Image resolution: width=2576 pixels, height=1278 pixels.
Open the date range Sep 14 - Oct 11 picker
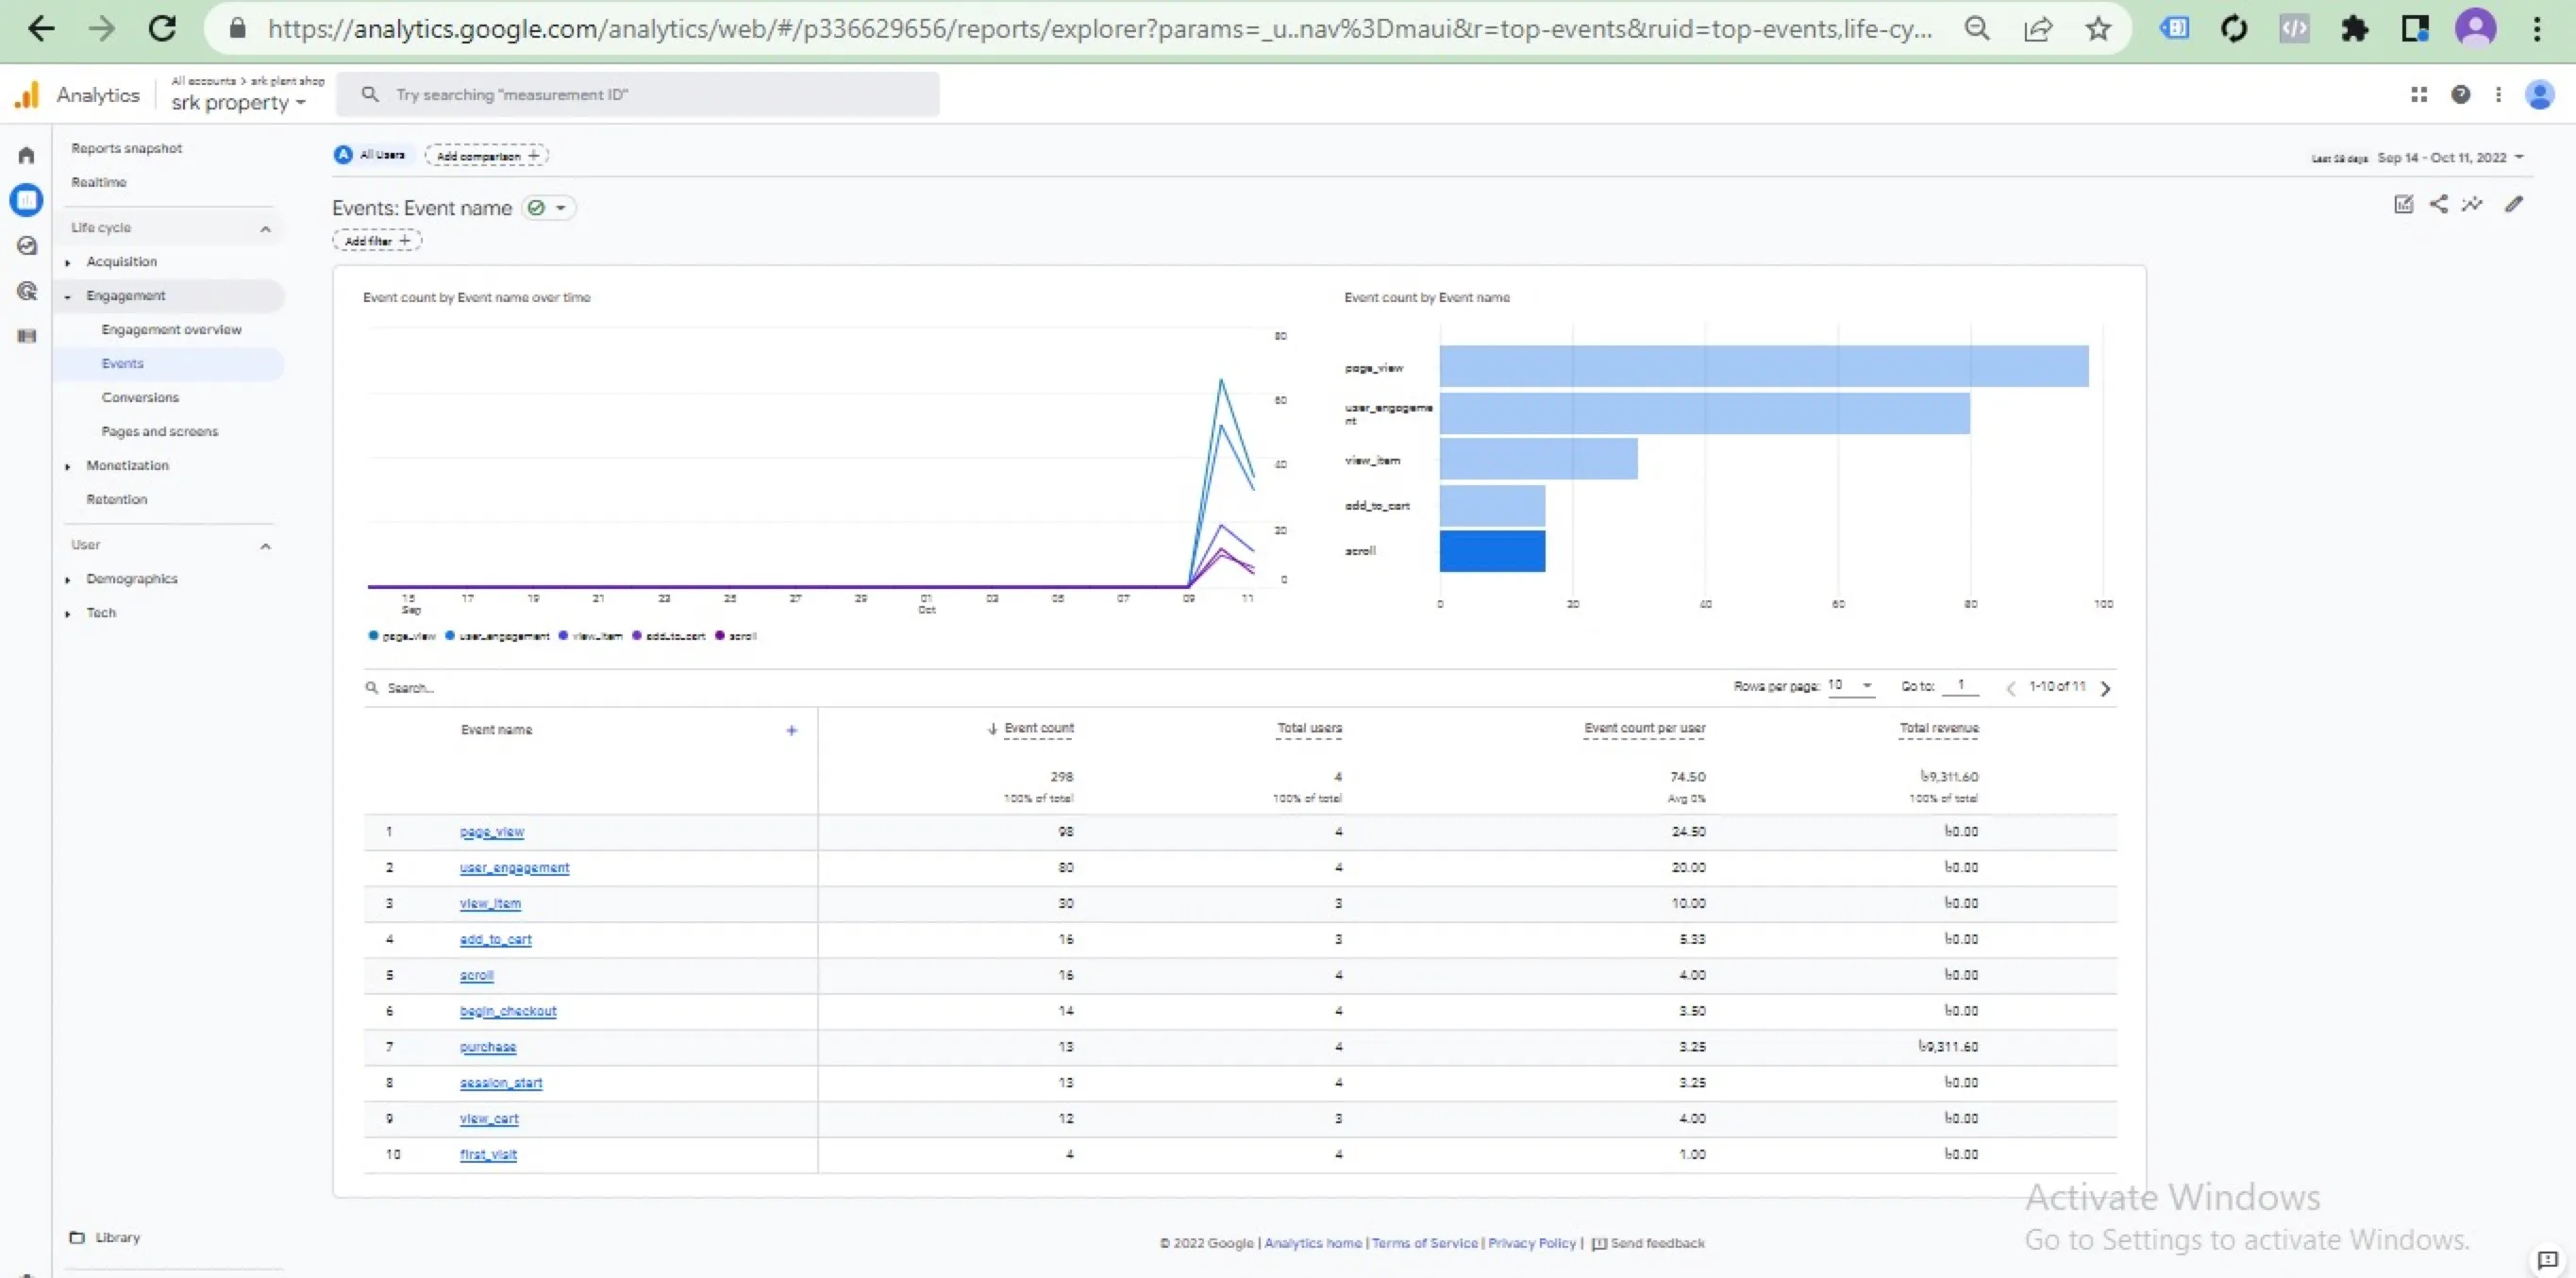pos(2450,157)
